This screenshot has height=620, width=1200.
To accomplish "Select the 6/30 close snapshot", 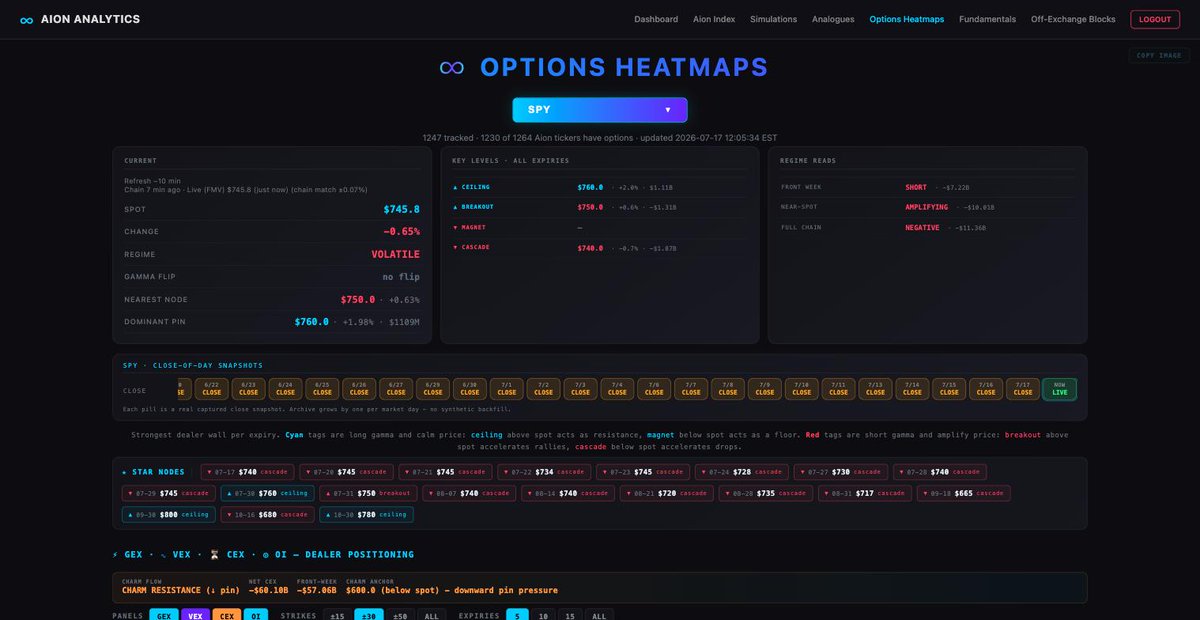I will (x=470, y=389).
